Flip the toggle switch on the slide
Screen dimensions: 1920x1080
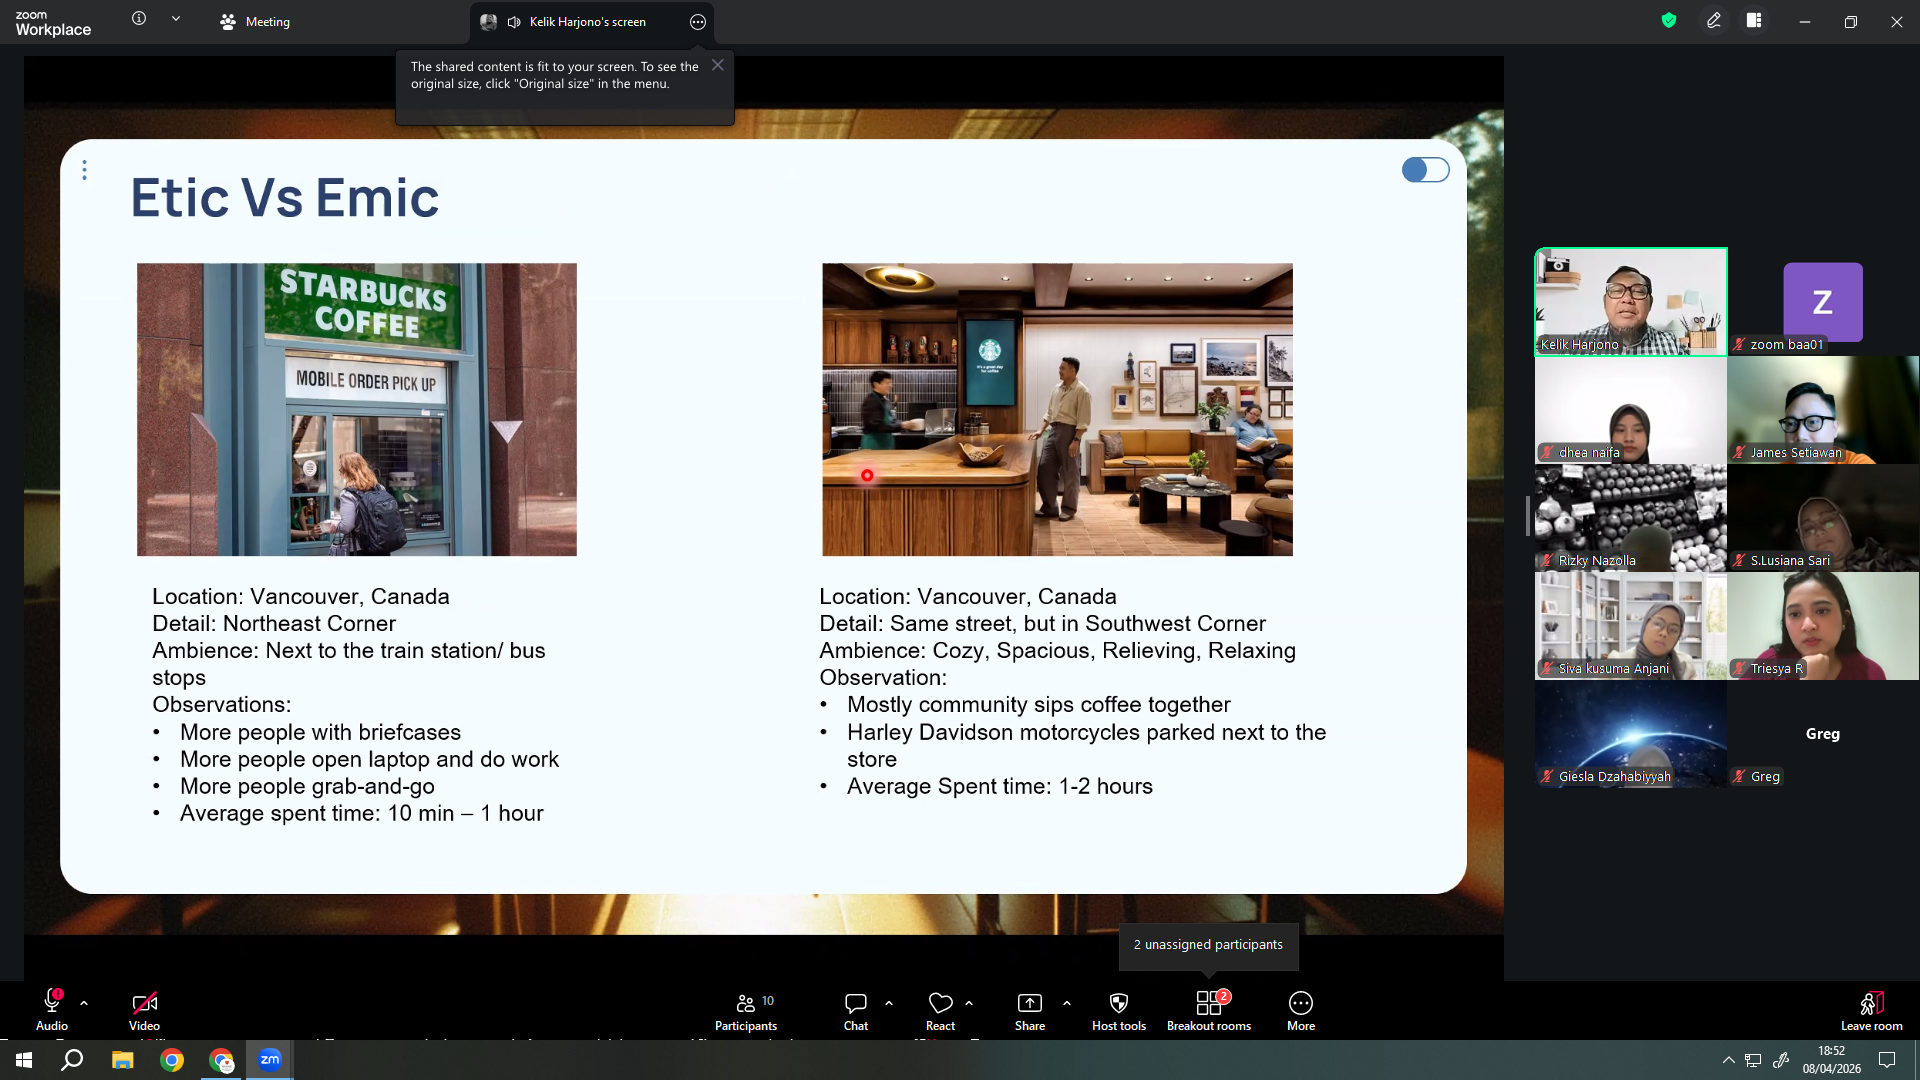pos(1425,170)
